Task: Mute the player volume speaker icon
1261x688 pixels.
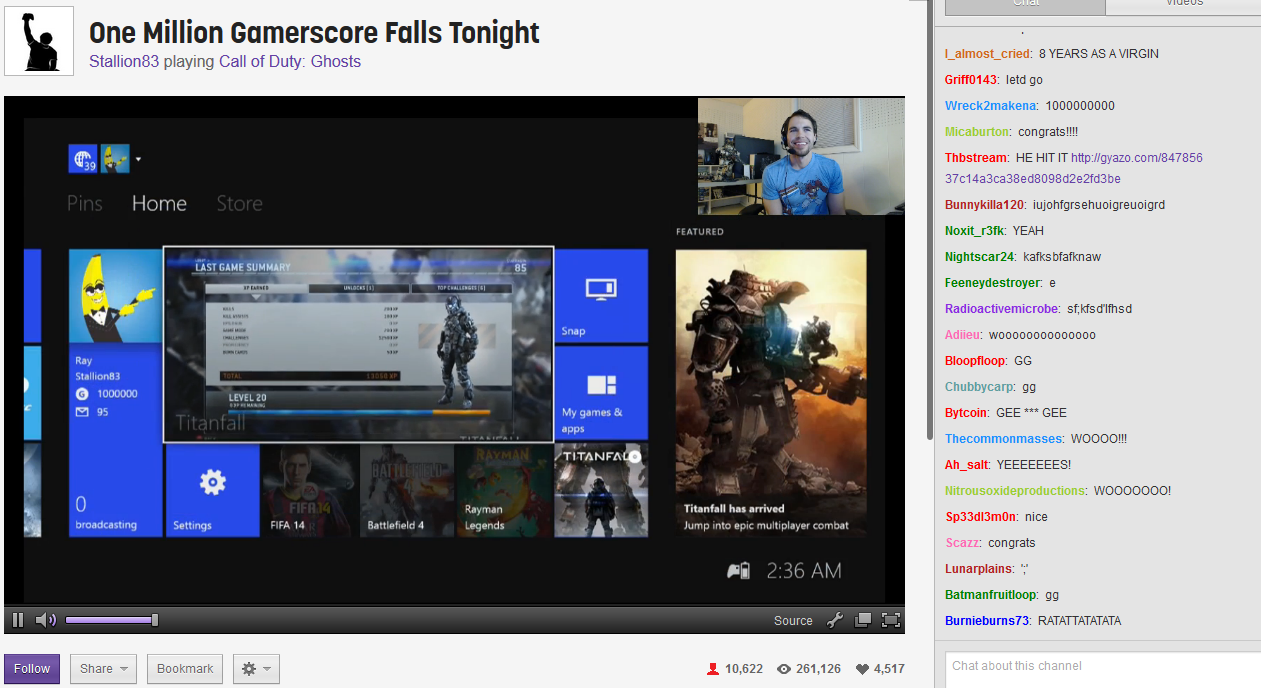Action: [46, 620]
